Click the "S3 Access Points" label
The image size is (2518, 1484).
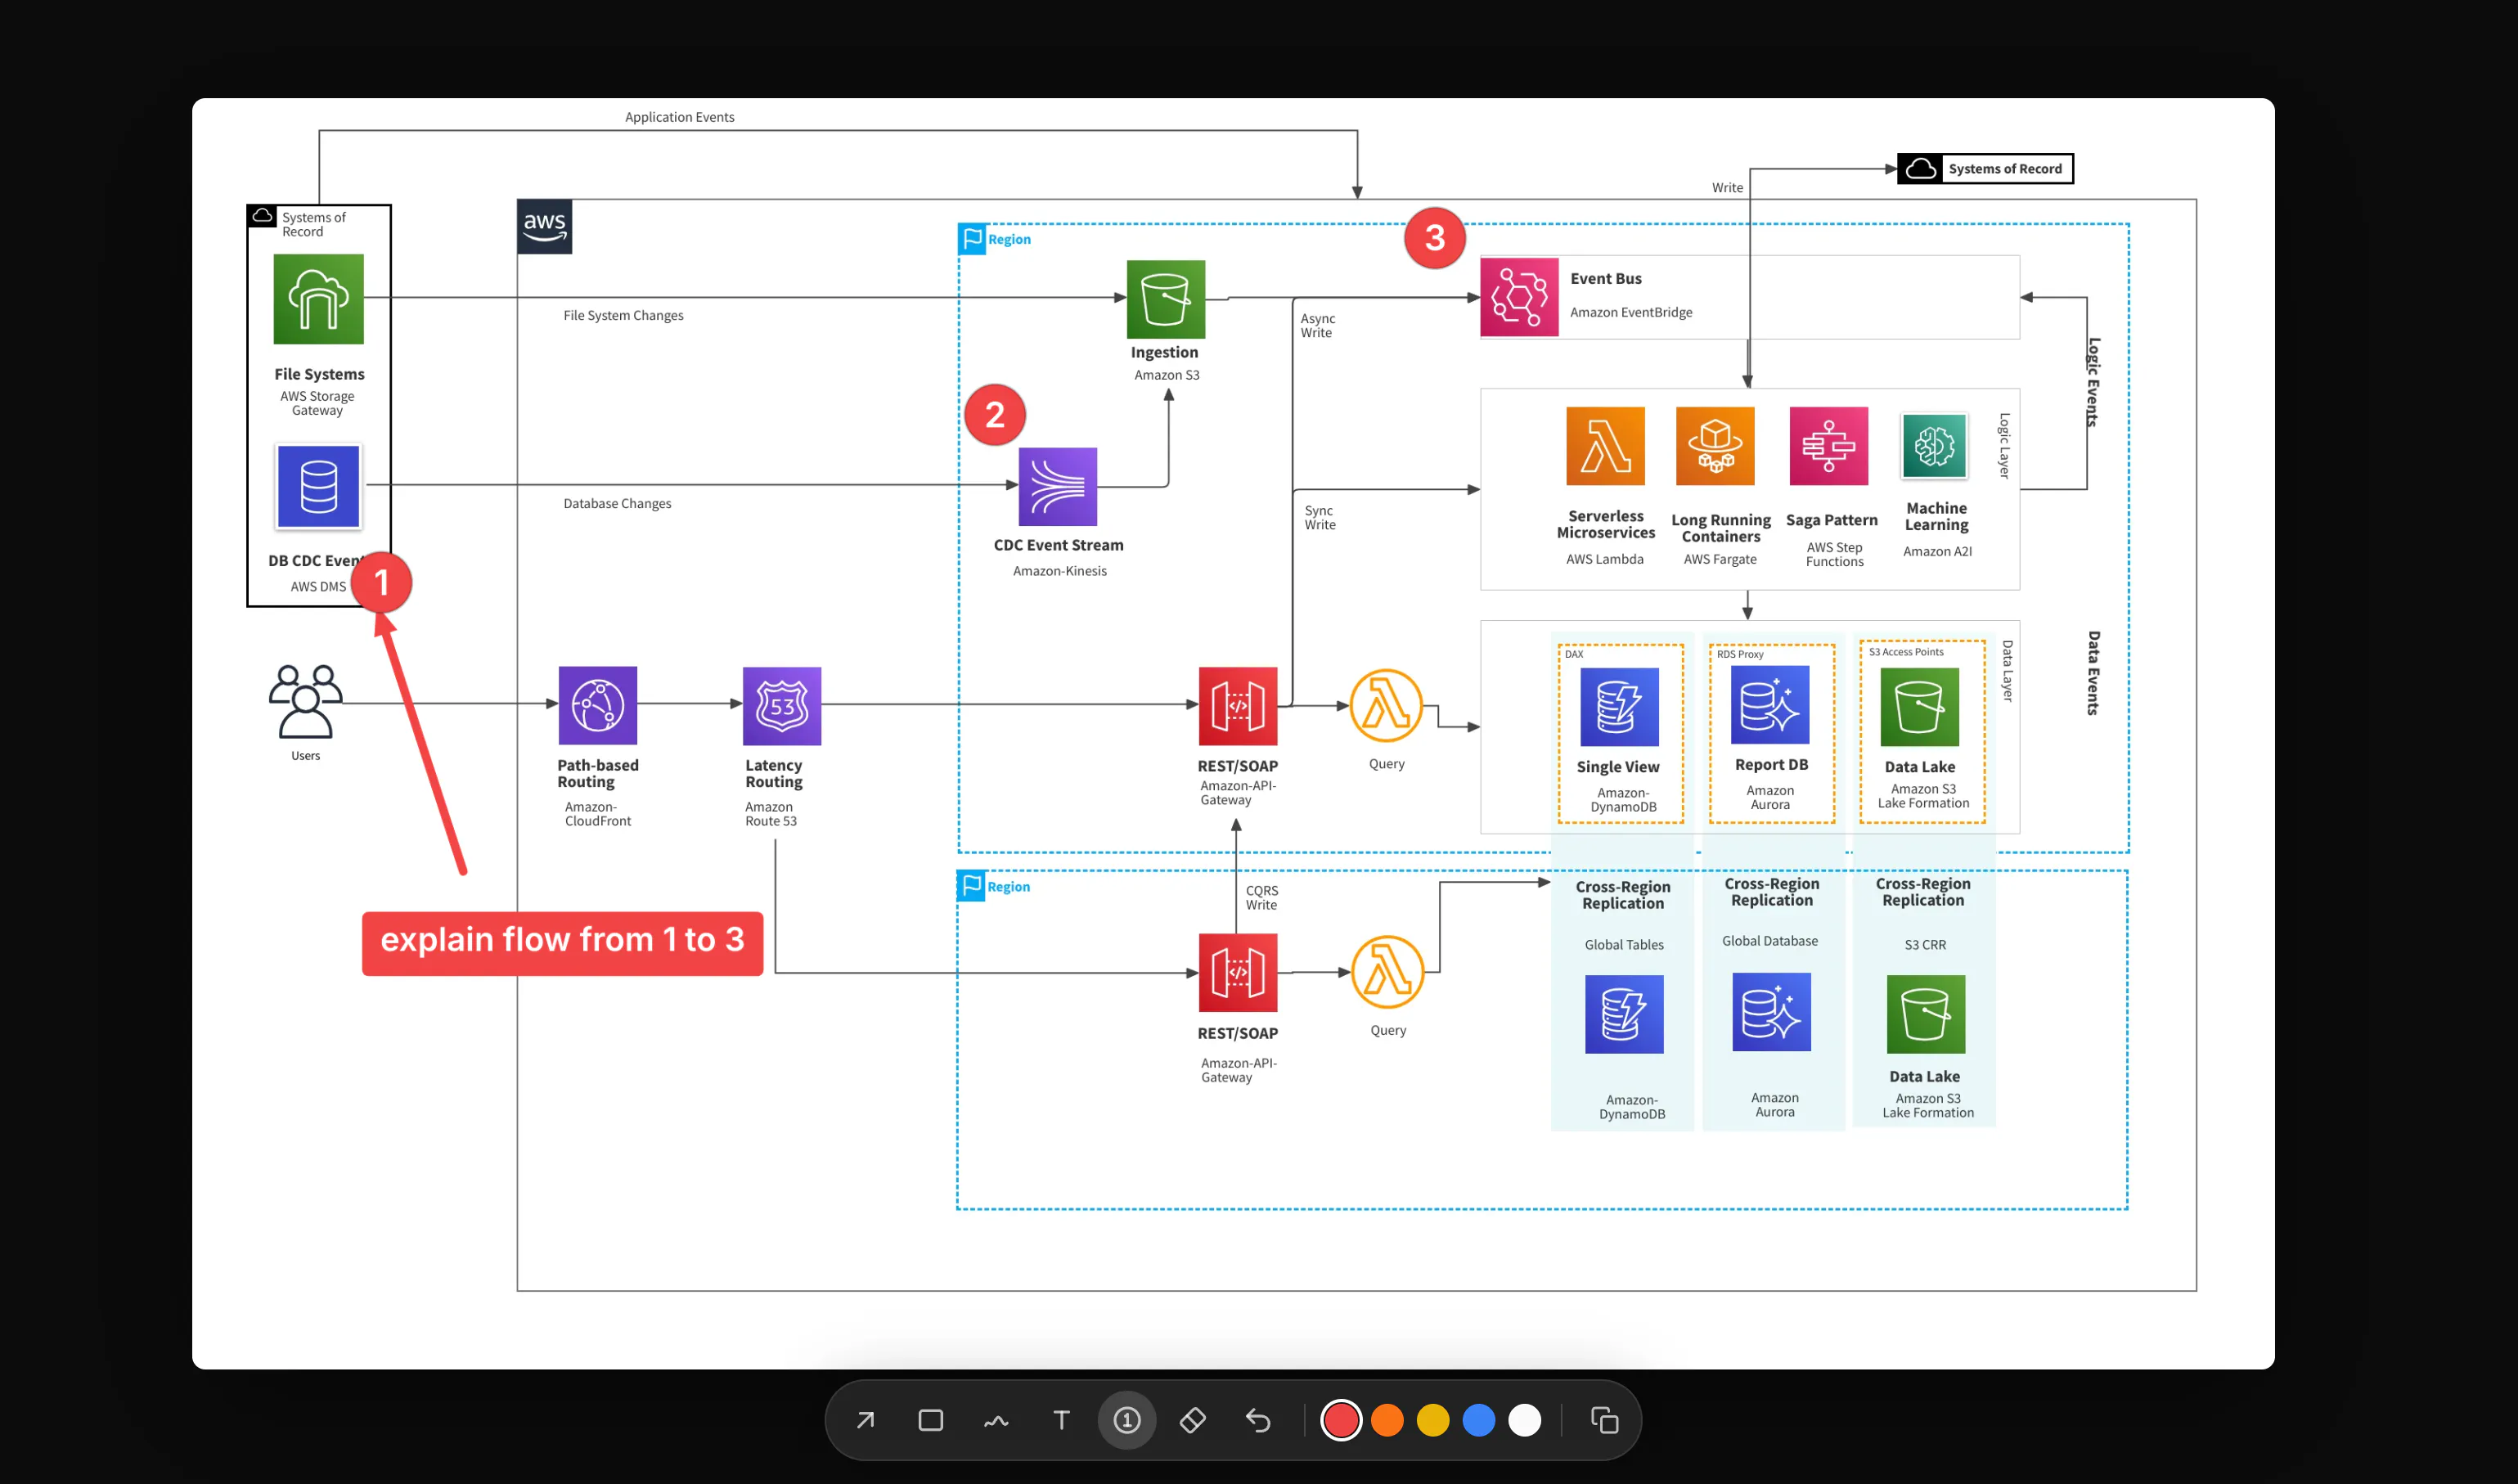pyautogui.click(x=1906, y=652)
